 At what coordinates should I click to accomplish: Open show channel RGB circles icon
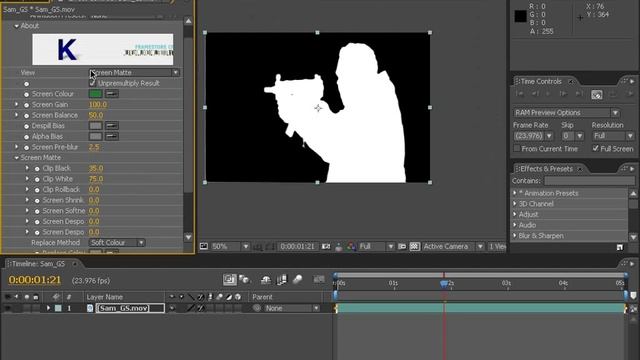click(351, 247)
